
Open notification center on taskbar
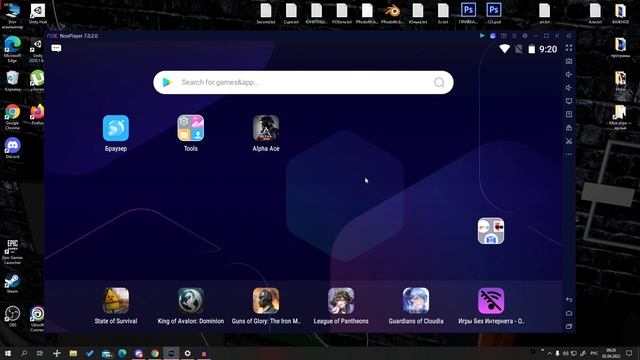click(629, 353)
